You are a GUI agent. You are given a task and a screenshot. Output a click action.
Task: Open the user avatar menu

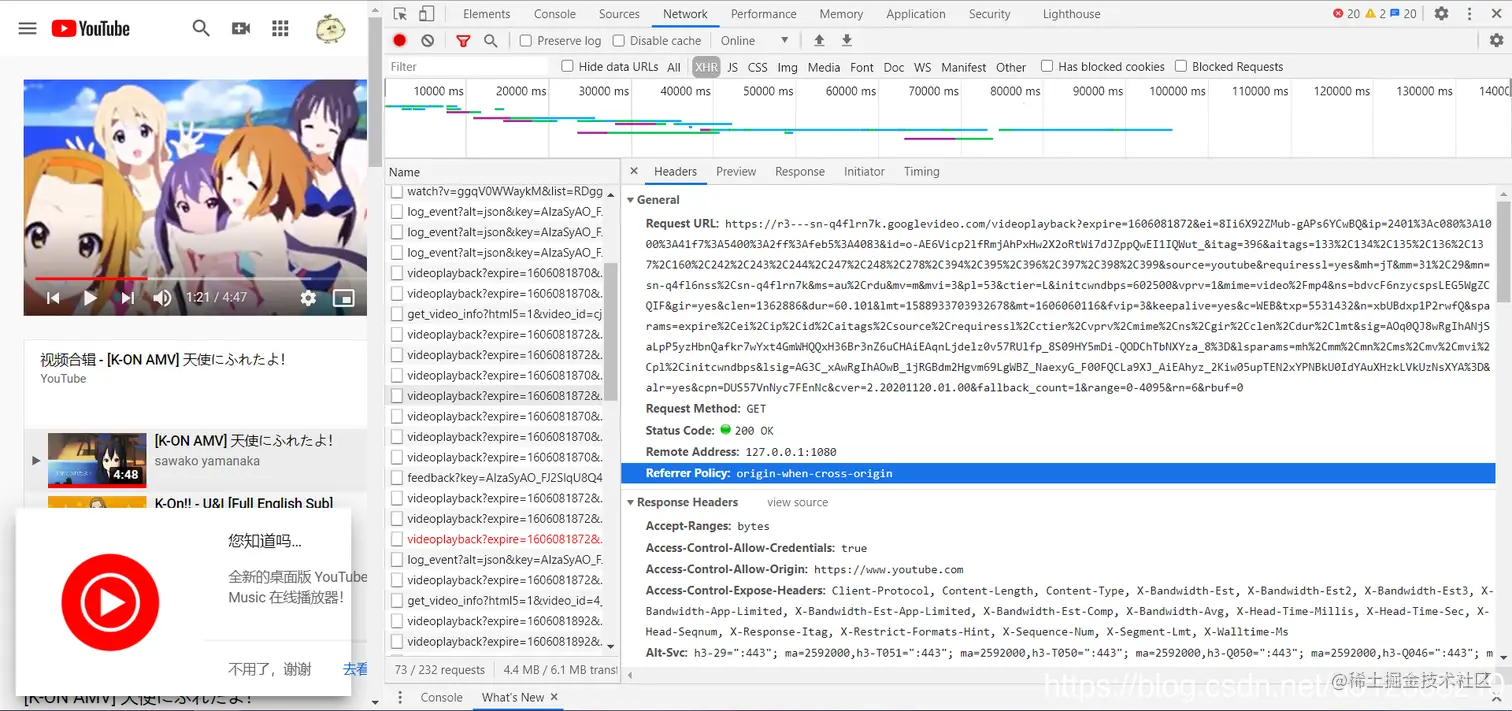pyautogui.click(x=330, y=29)
